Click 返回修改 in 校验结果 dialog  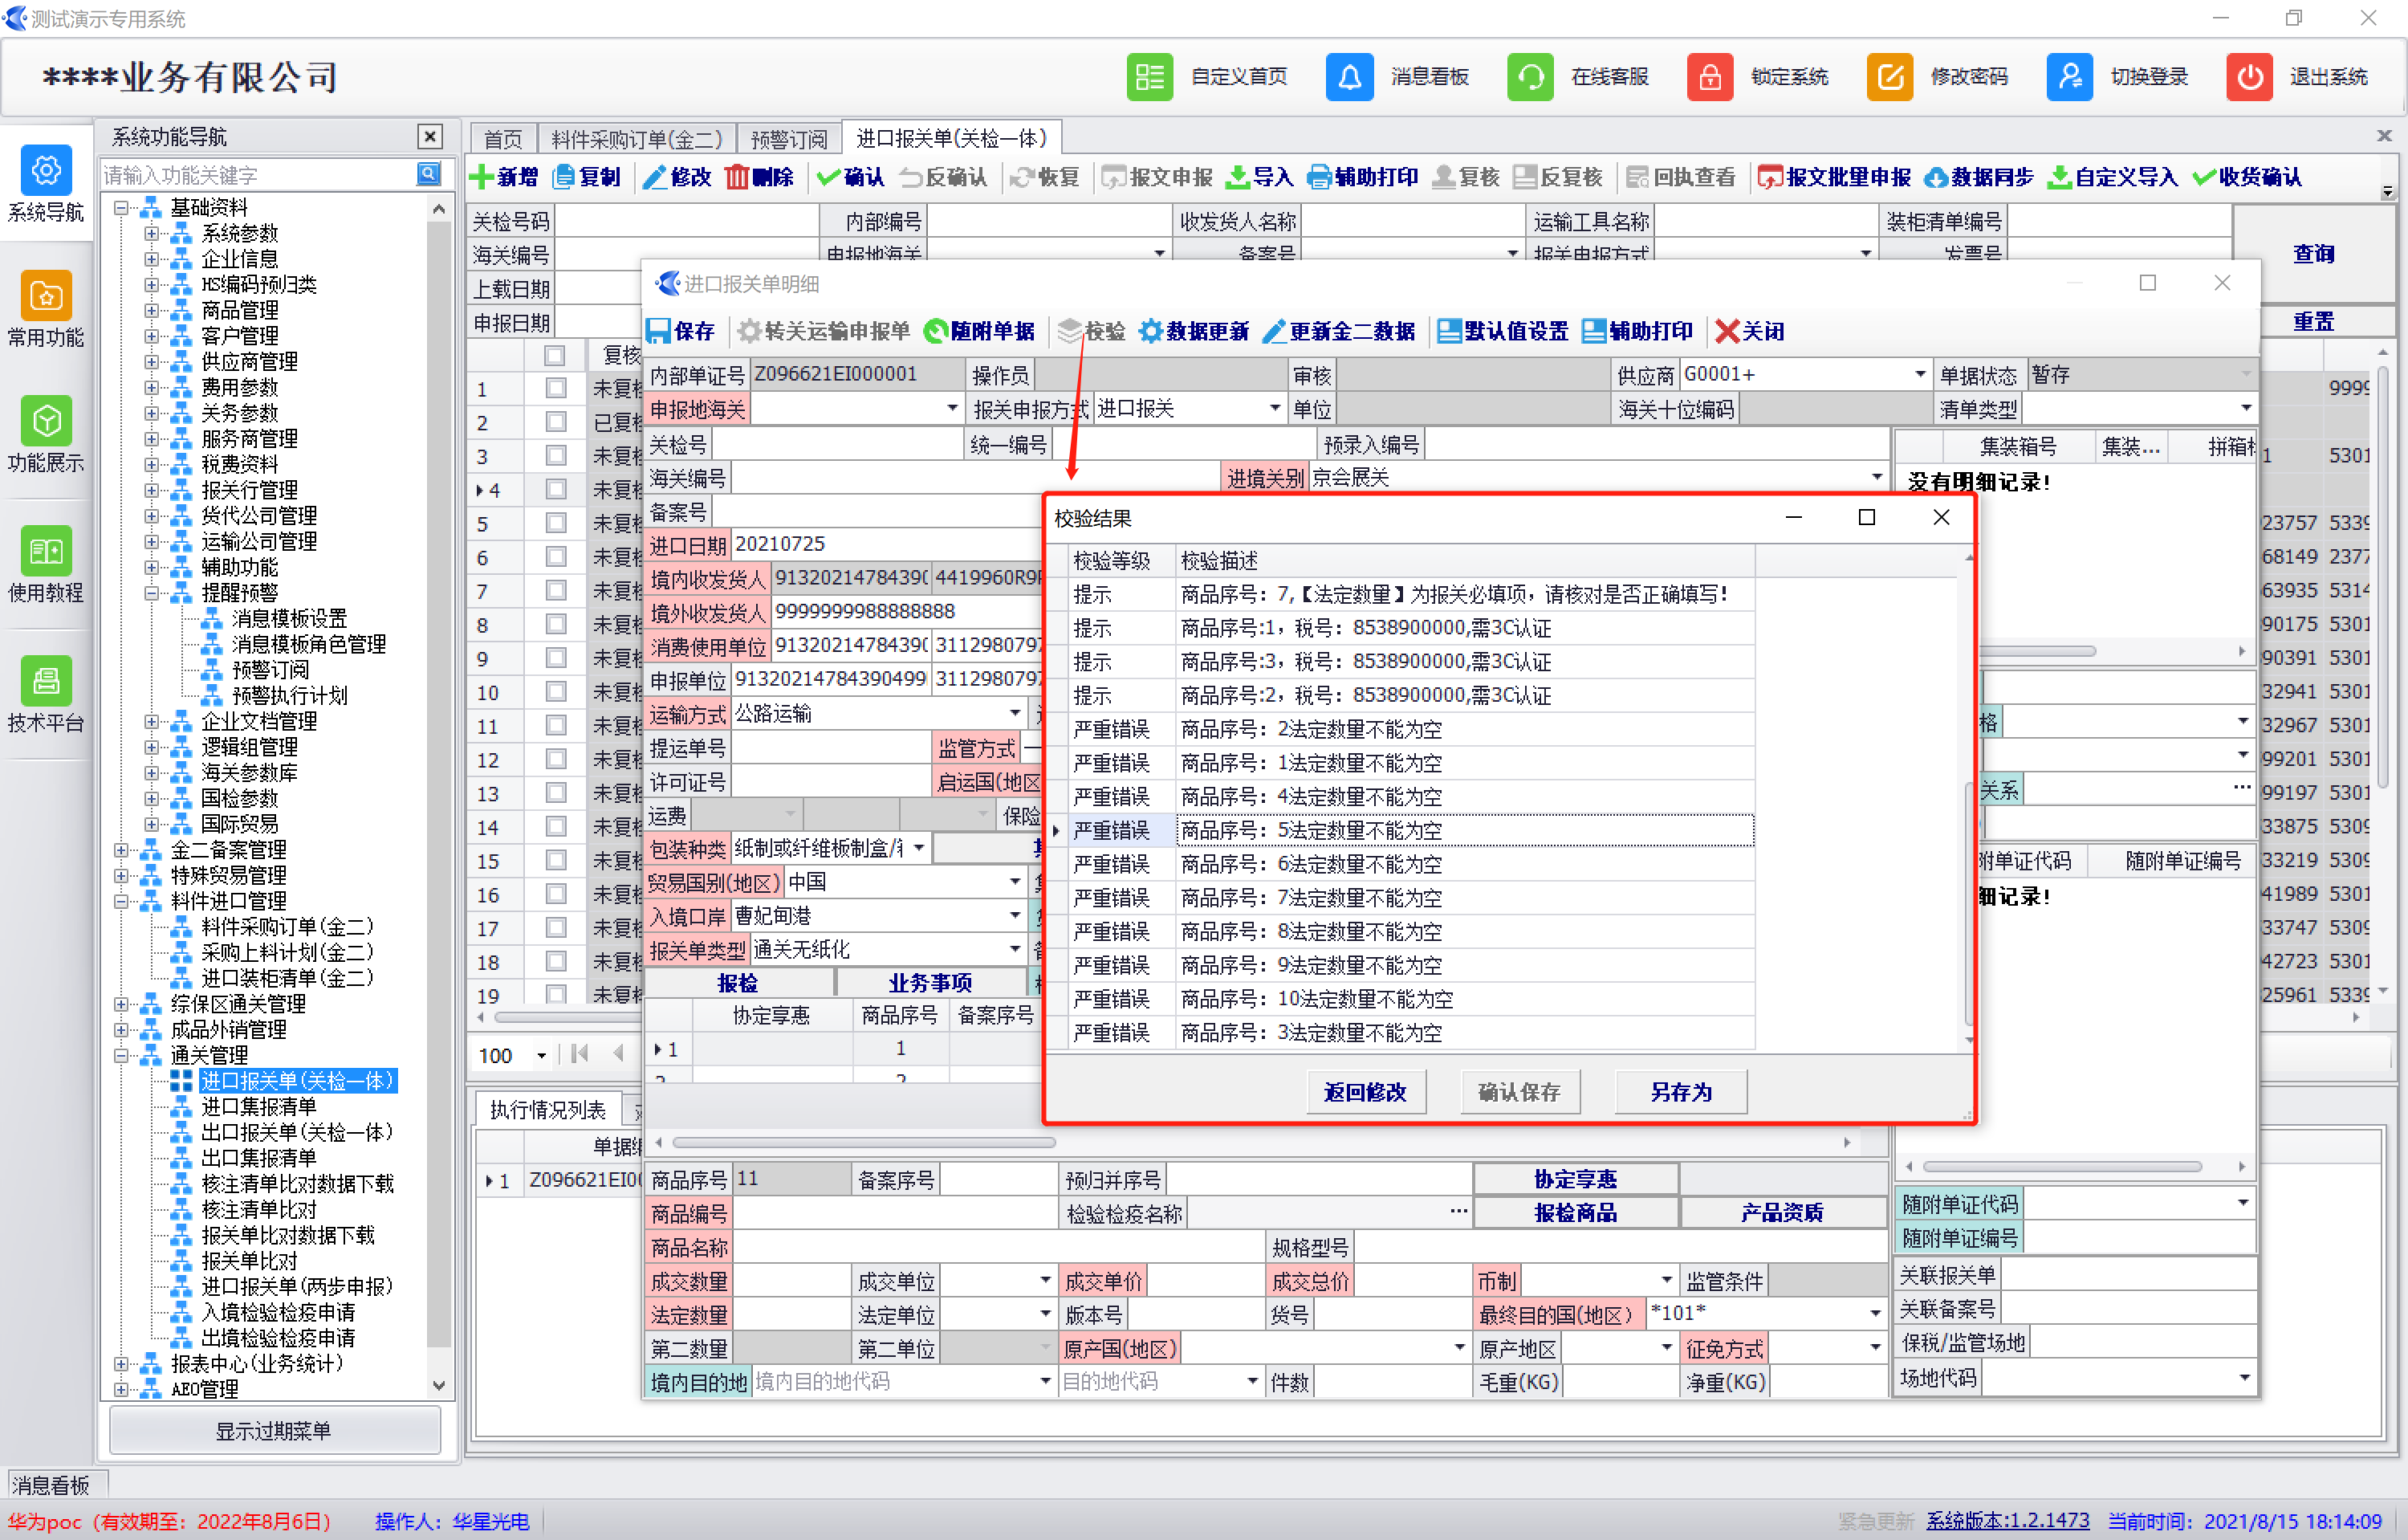pyautogui.click(x=1366, y=1092)
